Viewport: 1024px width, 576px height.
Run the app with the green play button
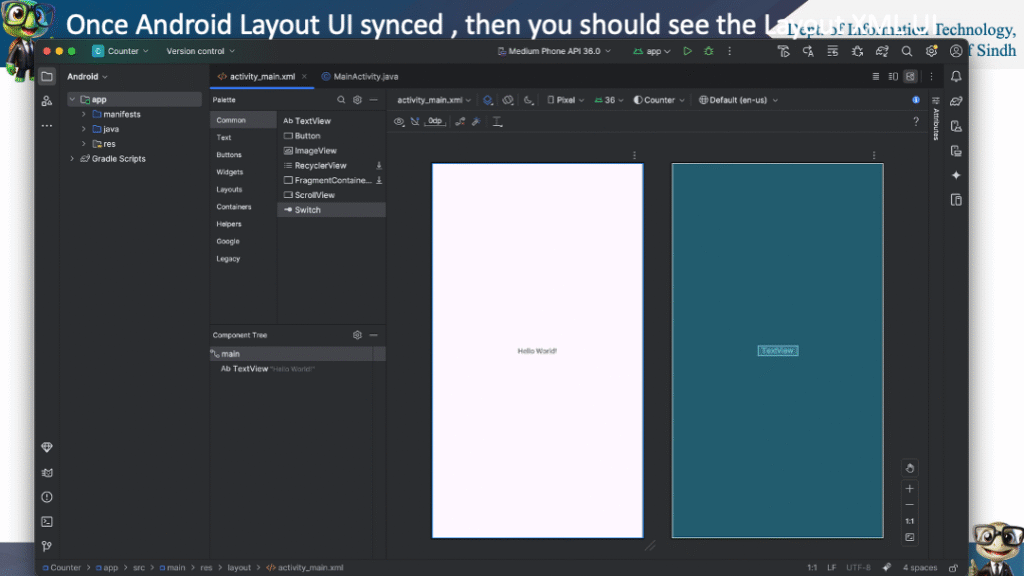tap(687, 51)
